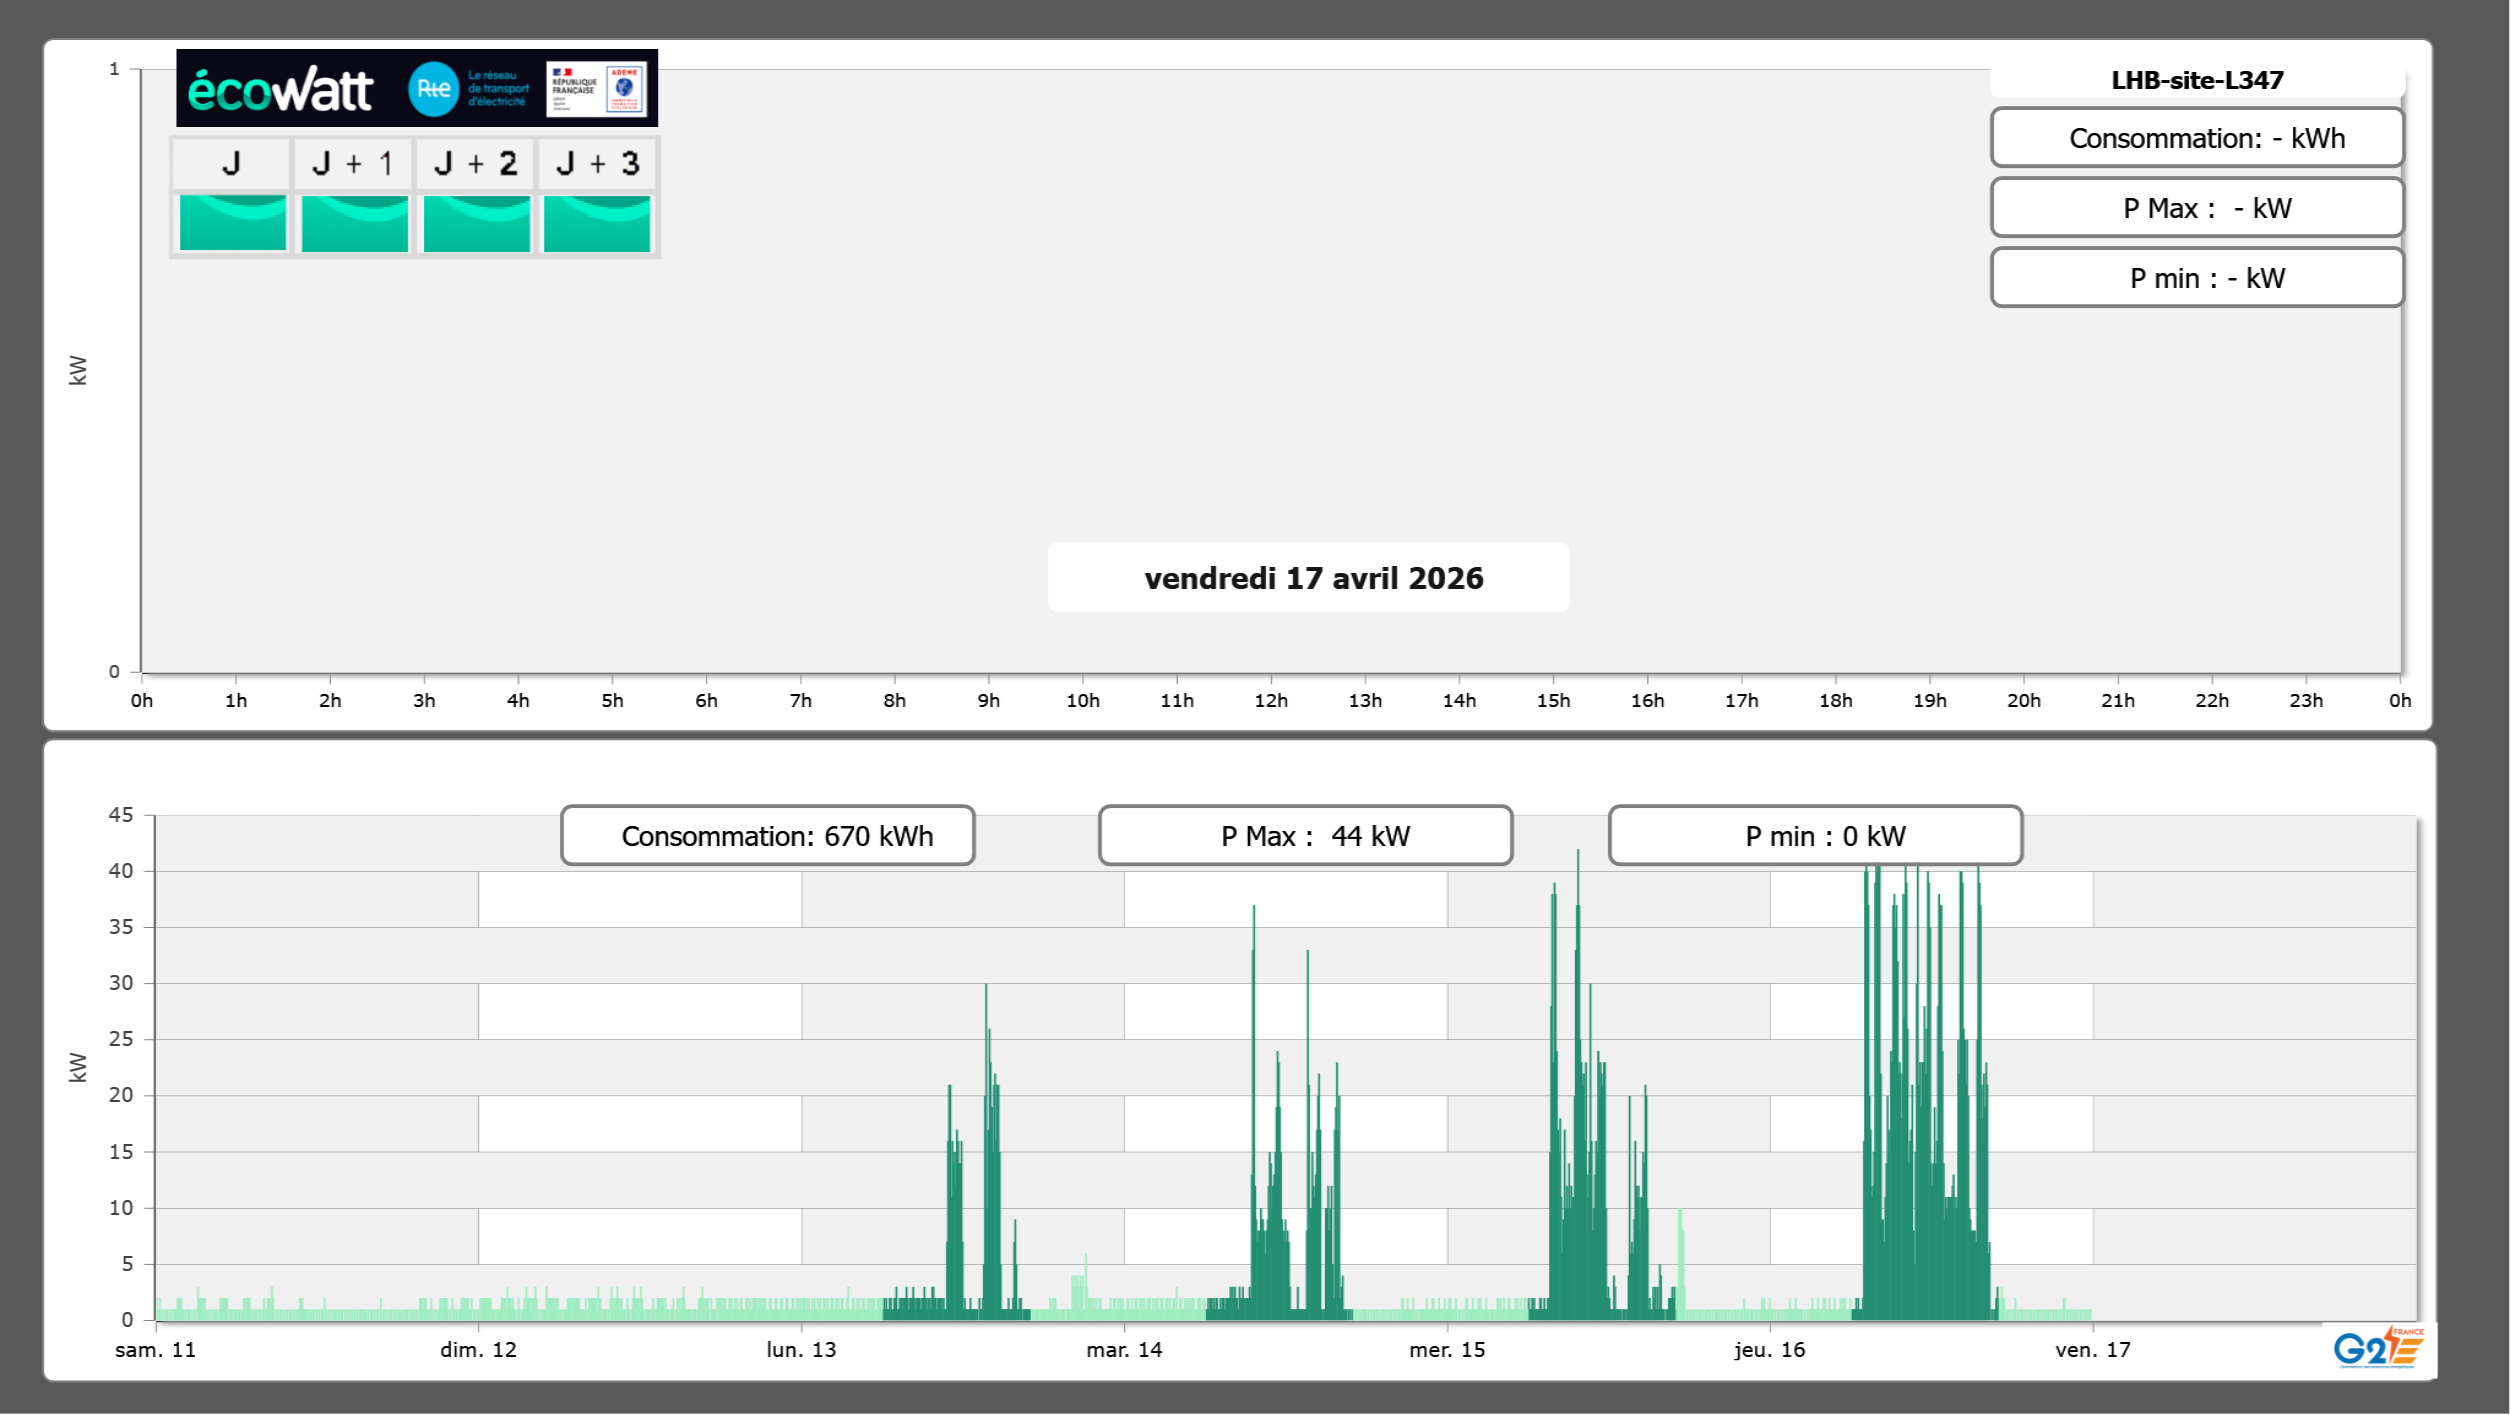Click the jeu. 16 axis date marker
The height and width of the screenshot is (1415, 2511).
1769,1349
